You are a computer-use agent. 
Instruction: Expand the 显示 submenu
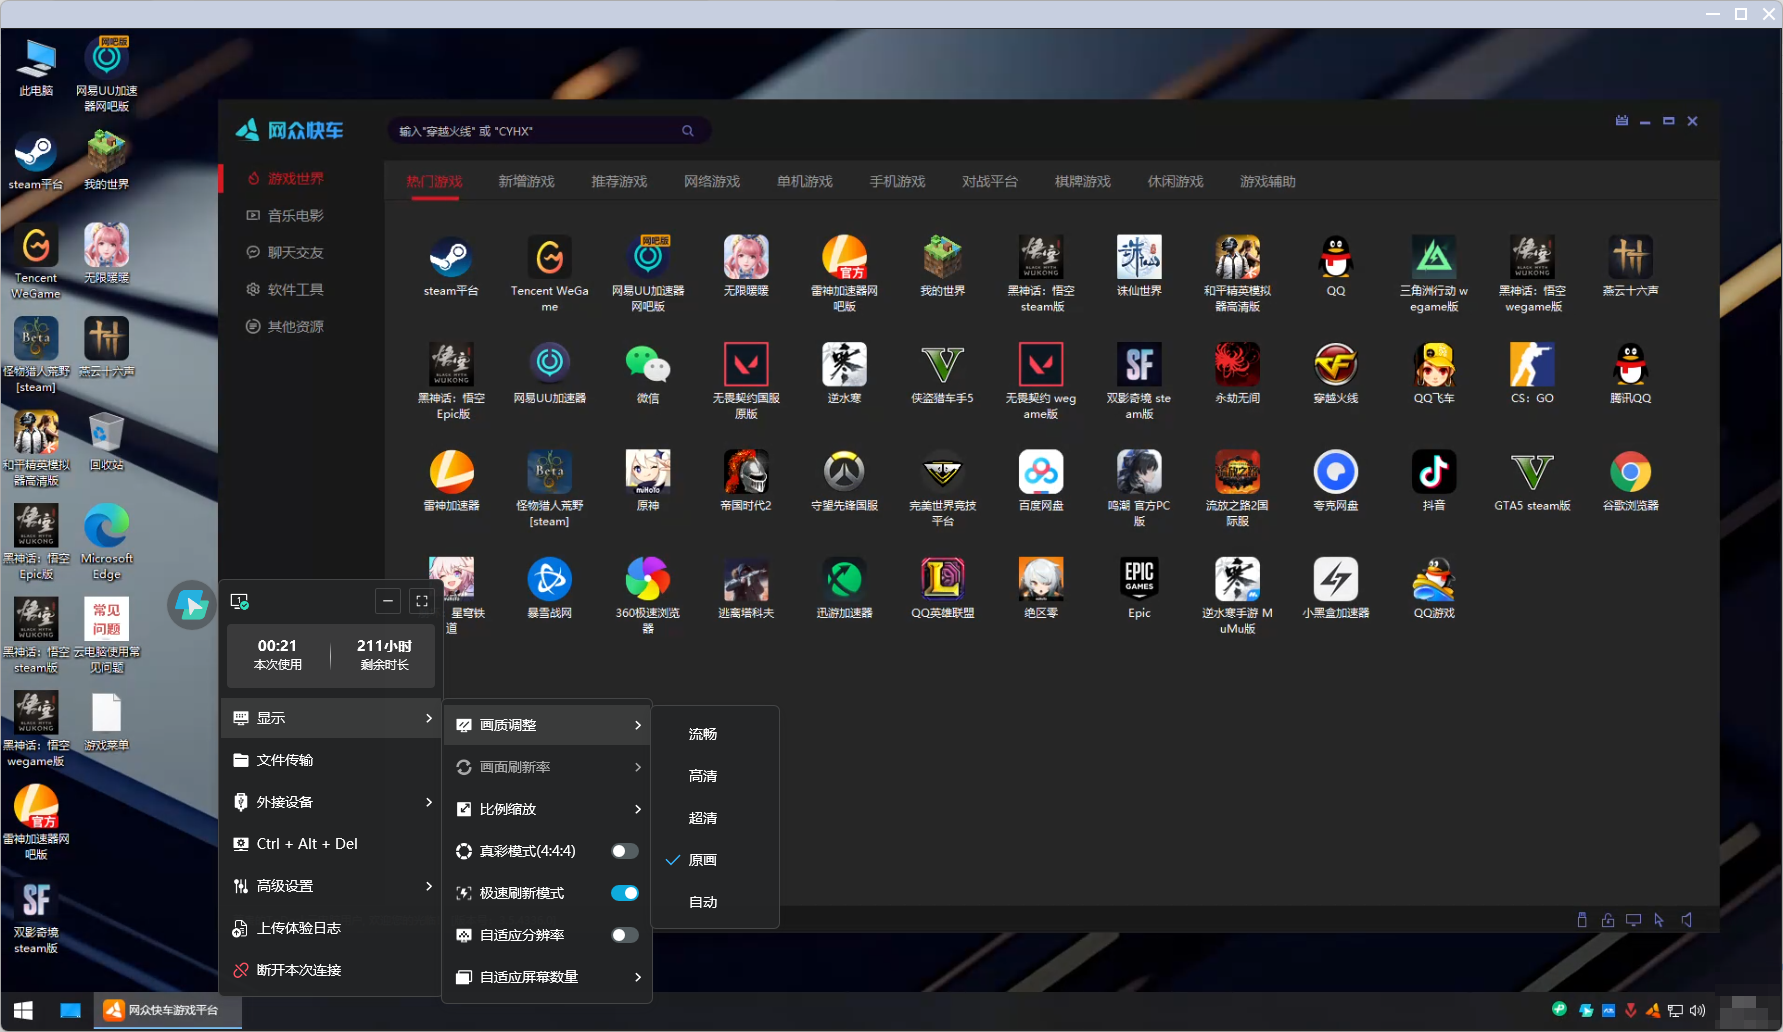coord(331,718)
